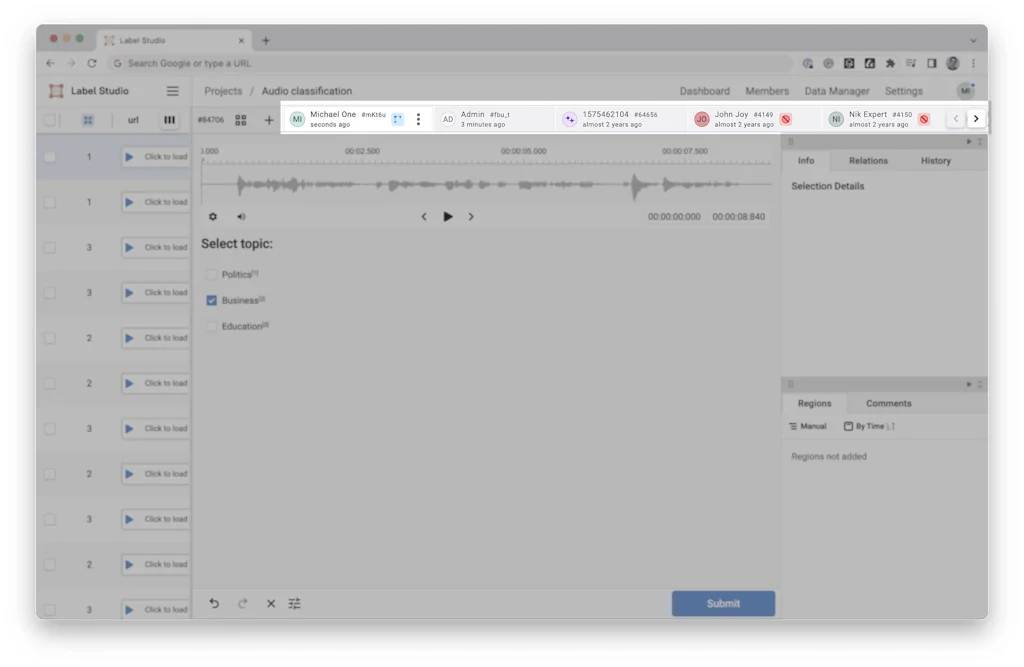Play the audio clip
Viewport: 1024px width, 667px height.
[x=448, y=217]
